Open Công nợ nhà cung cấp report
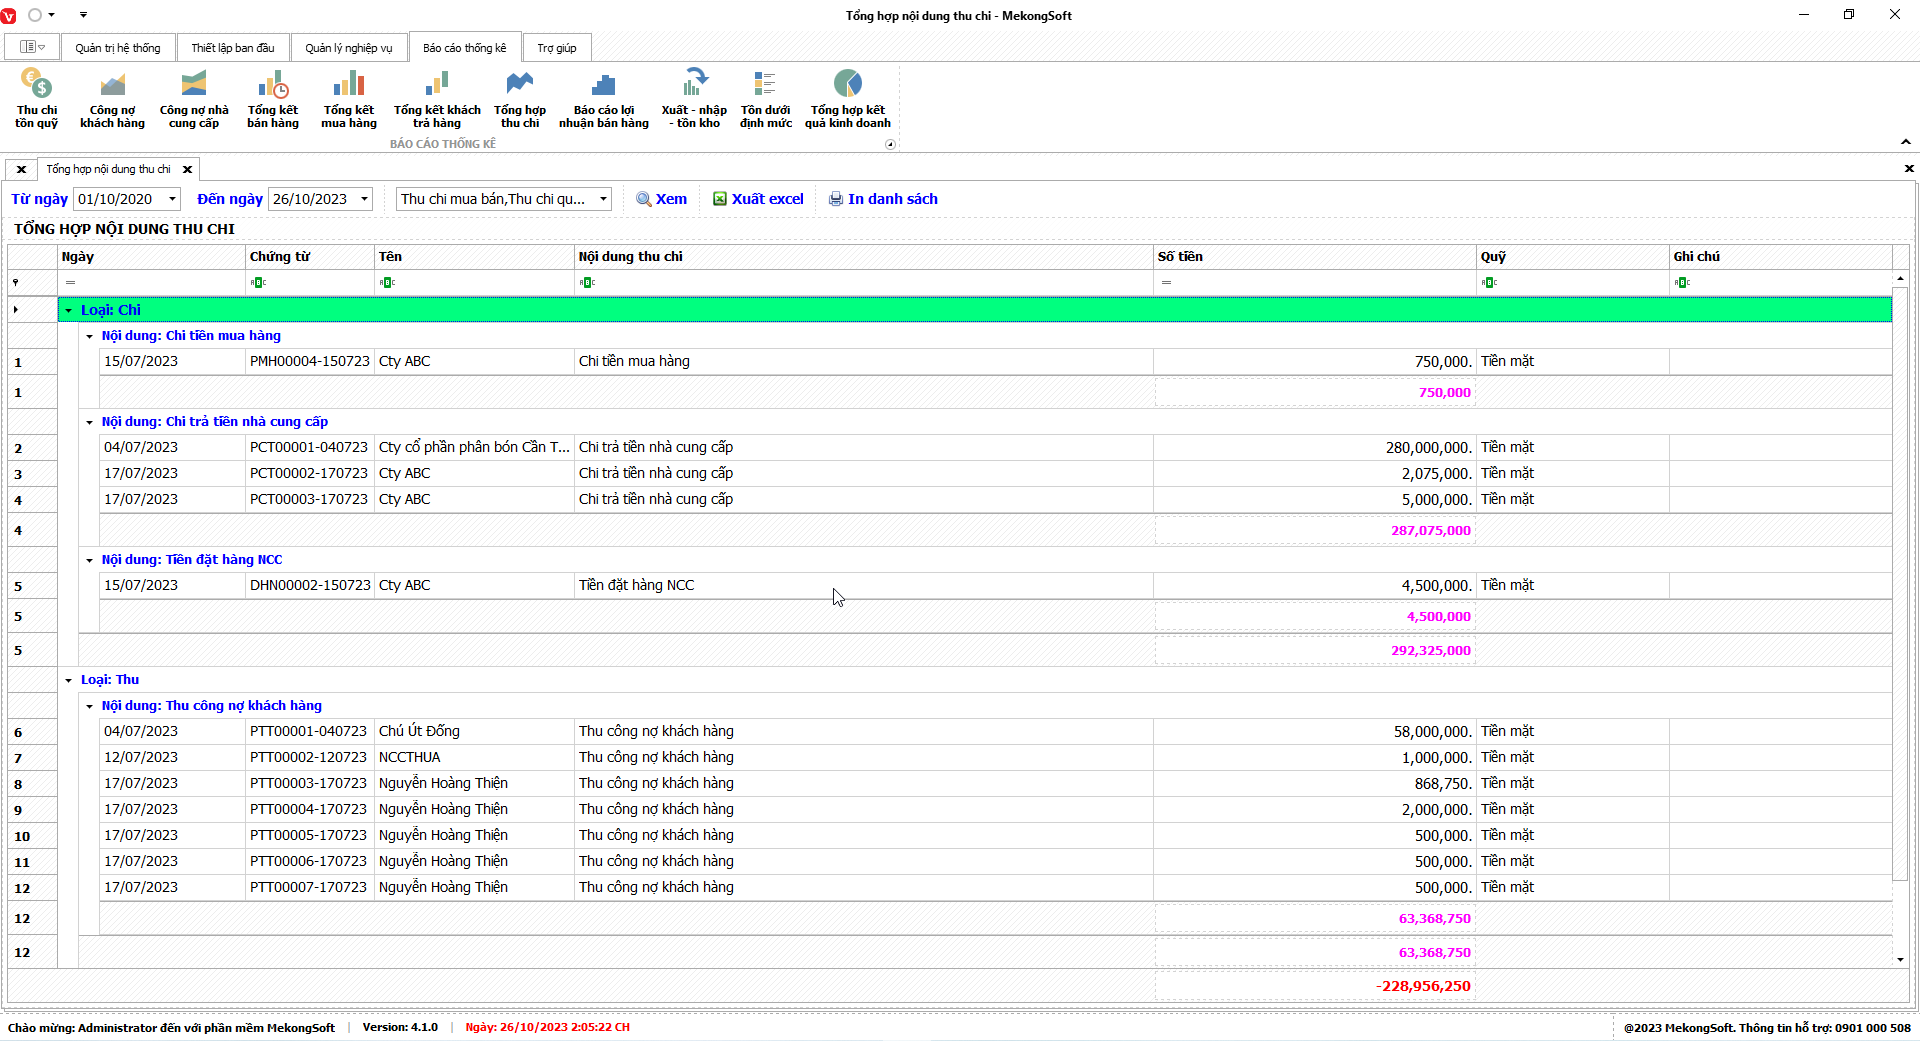 (x=194, y=98)
